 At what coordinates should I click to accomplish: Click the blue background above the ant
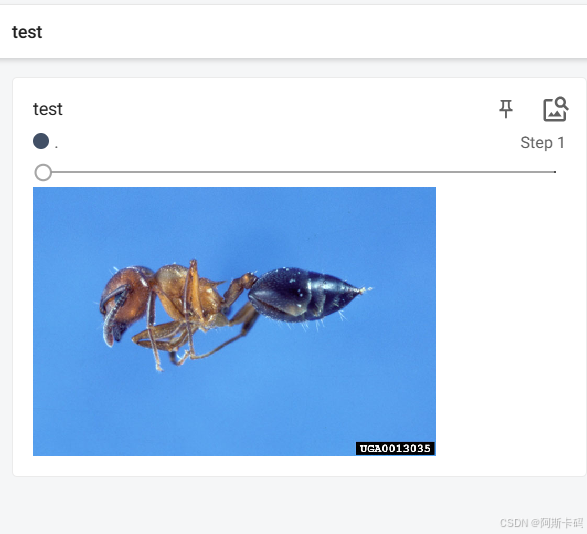pyautogui.click(x=234, y=225)
